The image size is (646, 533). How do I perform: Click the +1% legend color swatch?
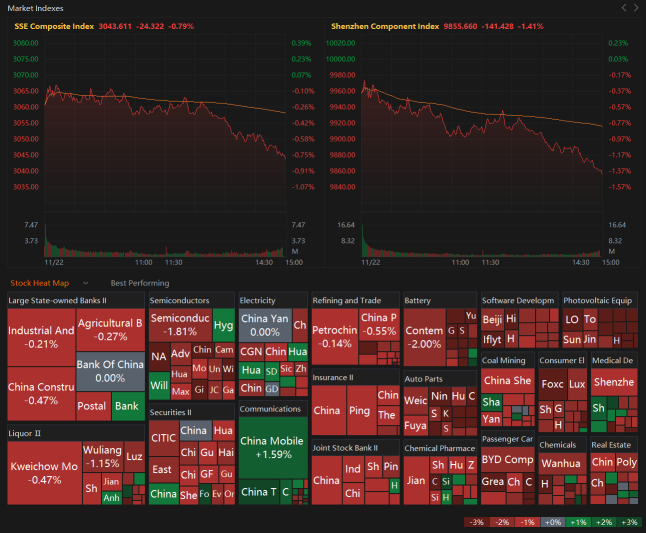click(578, 522)
